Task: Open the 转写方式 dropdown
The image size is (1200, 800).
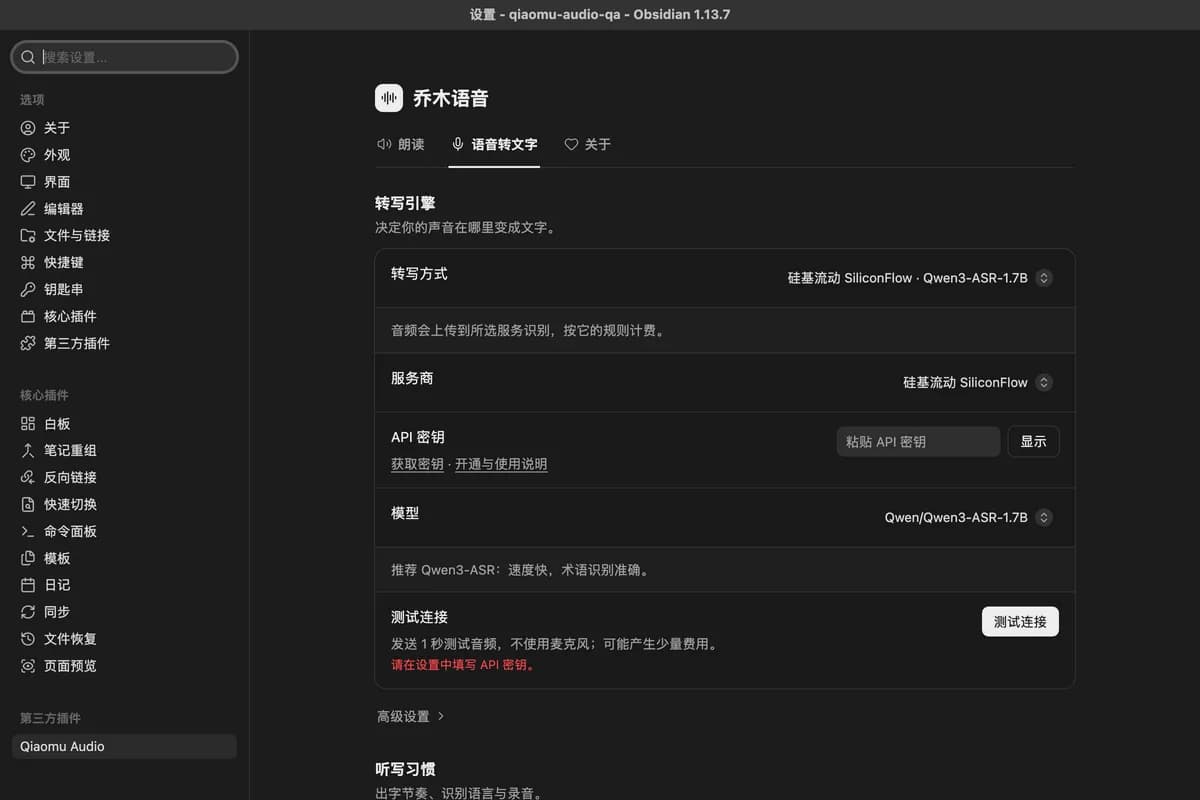Action: point(920,278)
